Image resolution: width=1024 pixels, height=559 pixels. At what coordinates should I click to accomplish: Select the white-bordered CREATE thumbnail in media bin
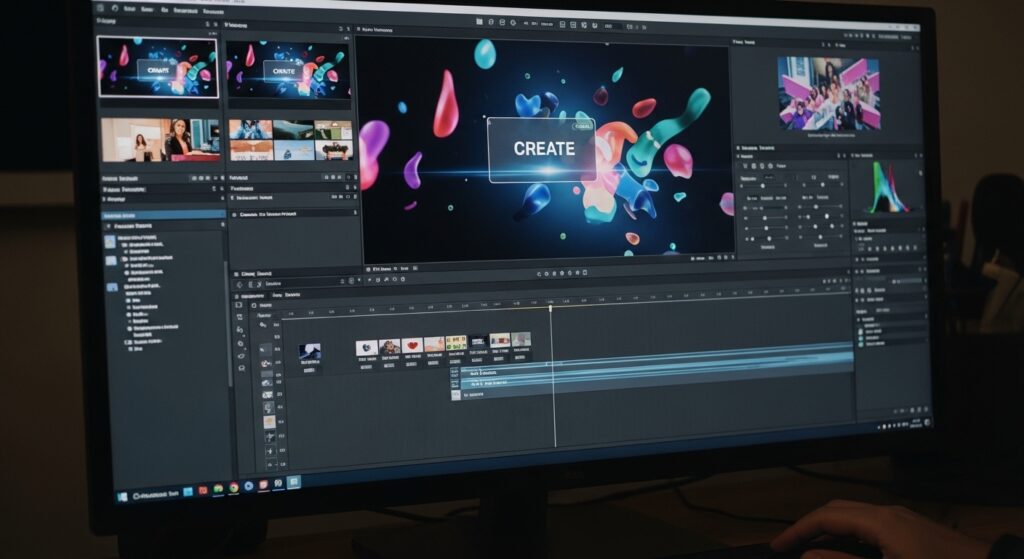[x=157, y=67]
